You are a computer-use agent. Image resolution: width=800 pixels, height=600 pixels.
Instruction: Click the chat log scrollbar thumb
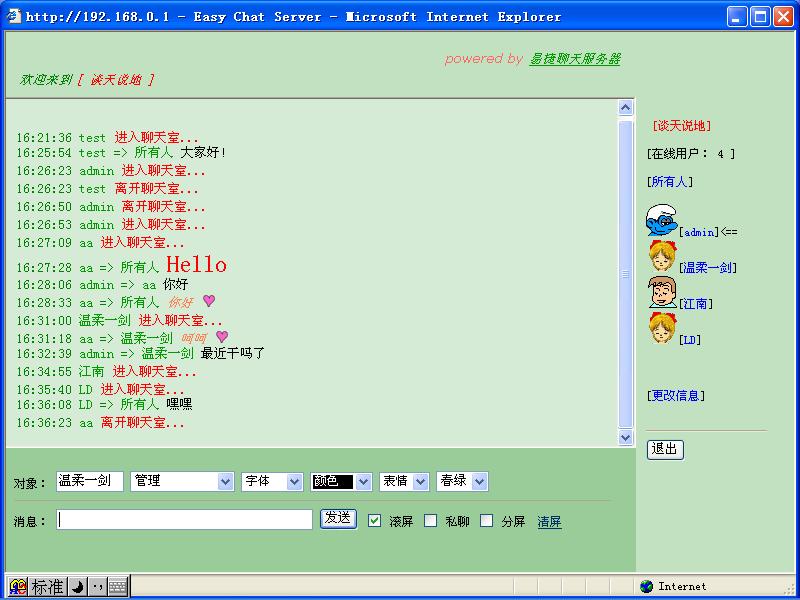tap(626, 274)
